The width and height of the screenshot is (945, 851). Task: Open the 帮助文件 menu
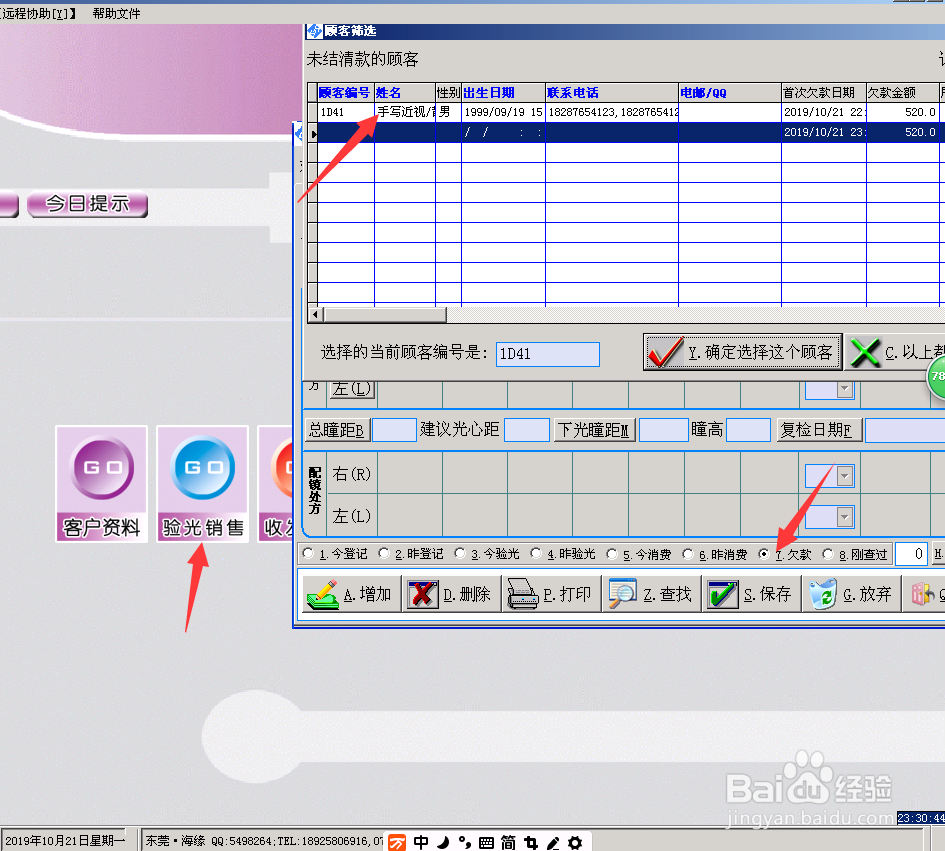(x=116, y=13)
